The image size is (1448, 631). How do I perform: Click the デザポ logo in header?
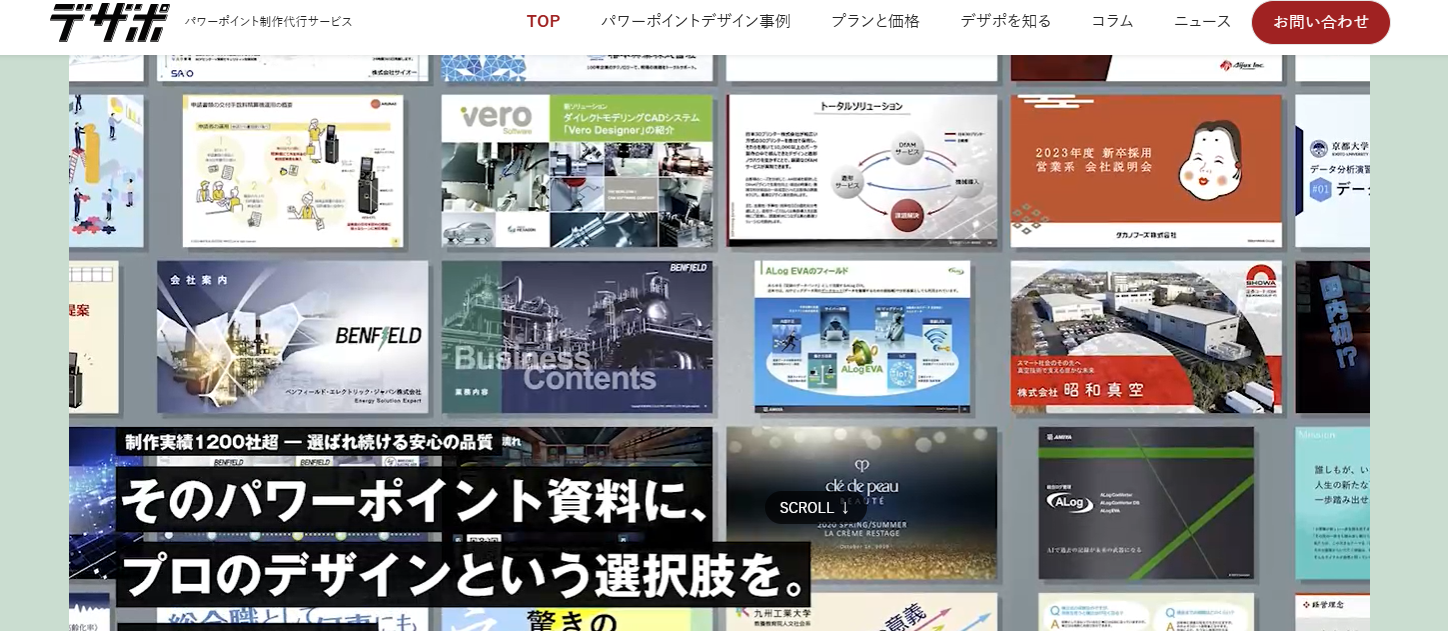pos(110,22)
